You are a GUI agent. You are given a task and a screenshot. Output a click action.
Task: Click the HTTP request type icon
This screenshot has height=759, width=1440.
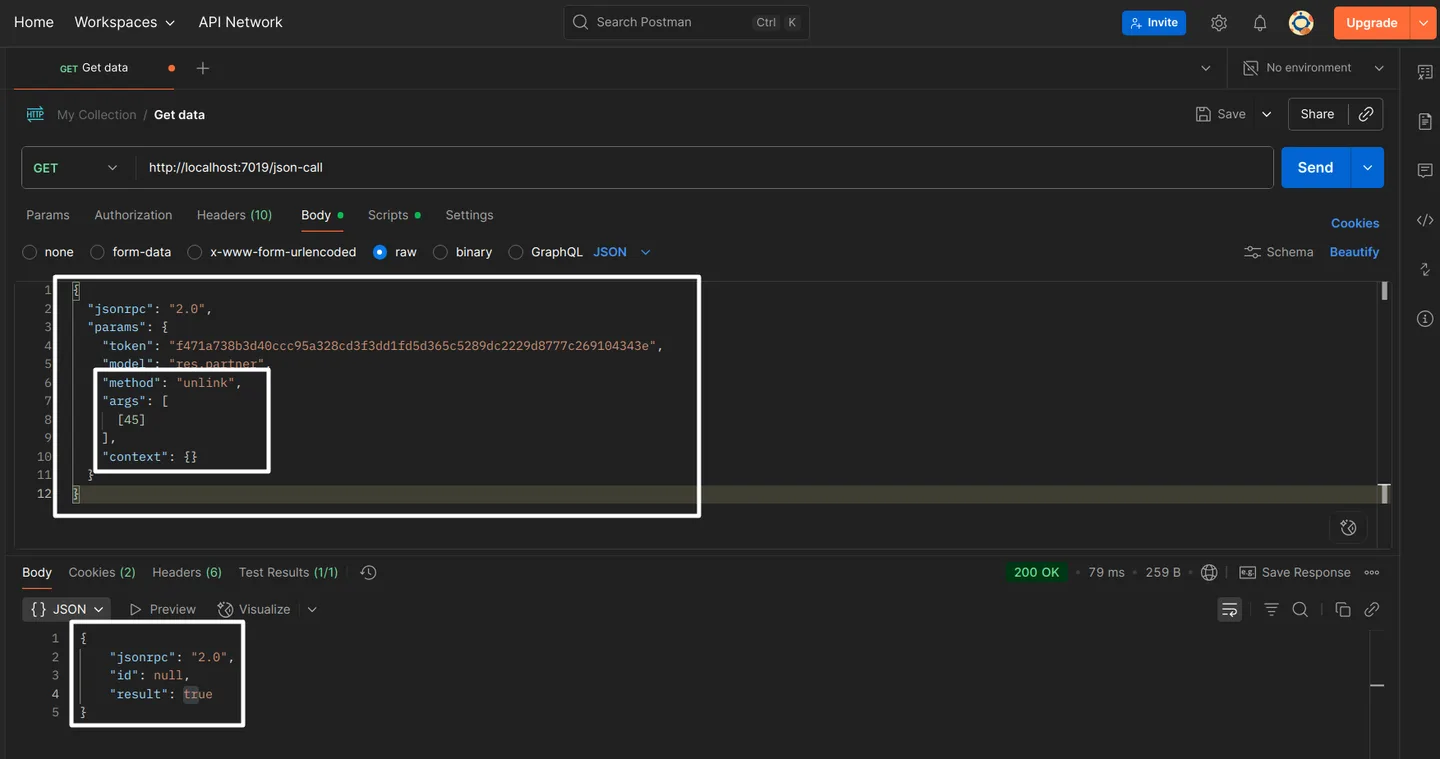[35, 114]
